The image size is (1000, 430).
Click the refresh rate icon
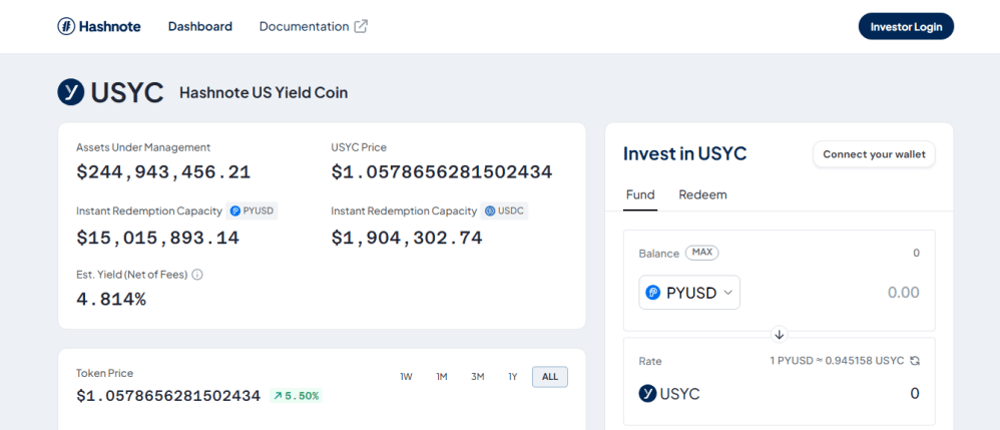[x=915, y=360]
